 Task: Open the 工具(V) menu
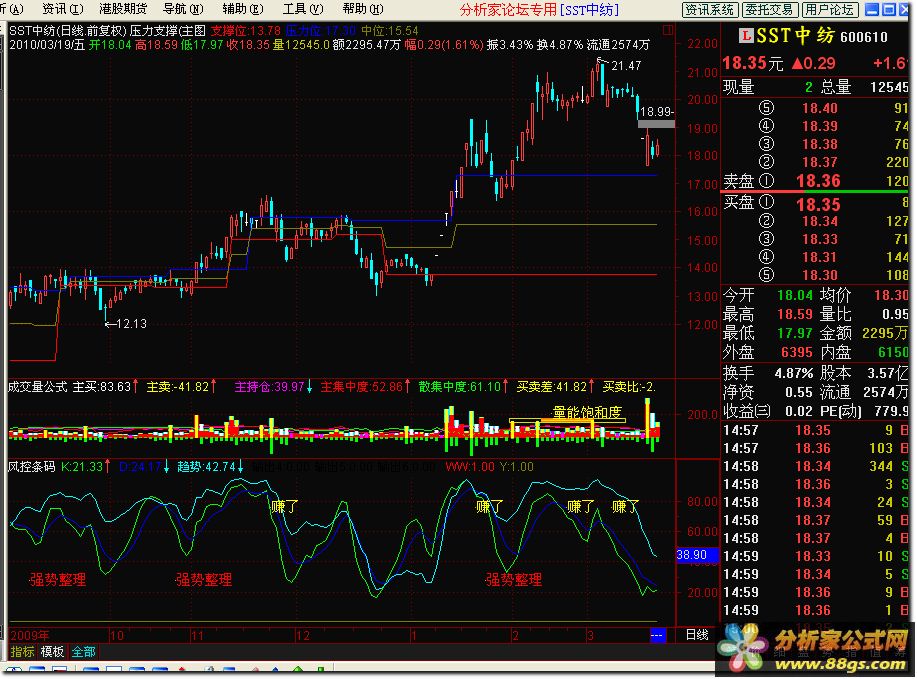pos(303,9)
